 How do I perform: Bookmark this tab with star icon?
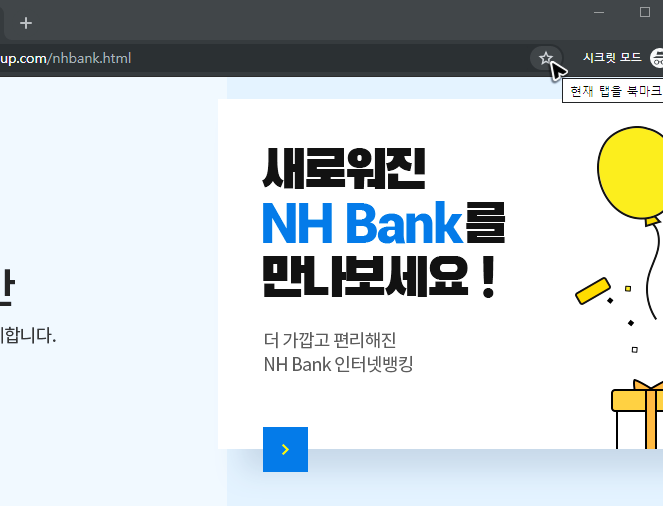click(546, 58)
